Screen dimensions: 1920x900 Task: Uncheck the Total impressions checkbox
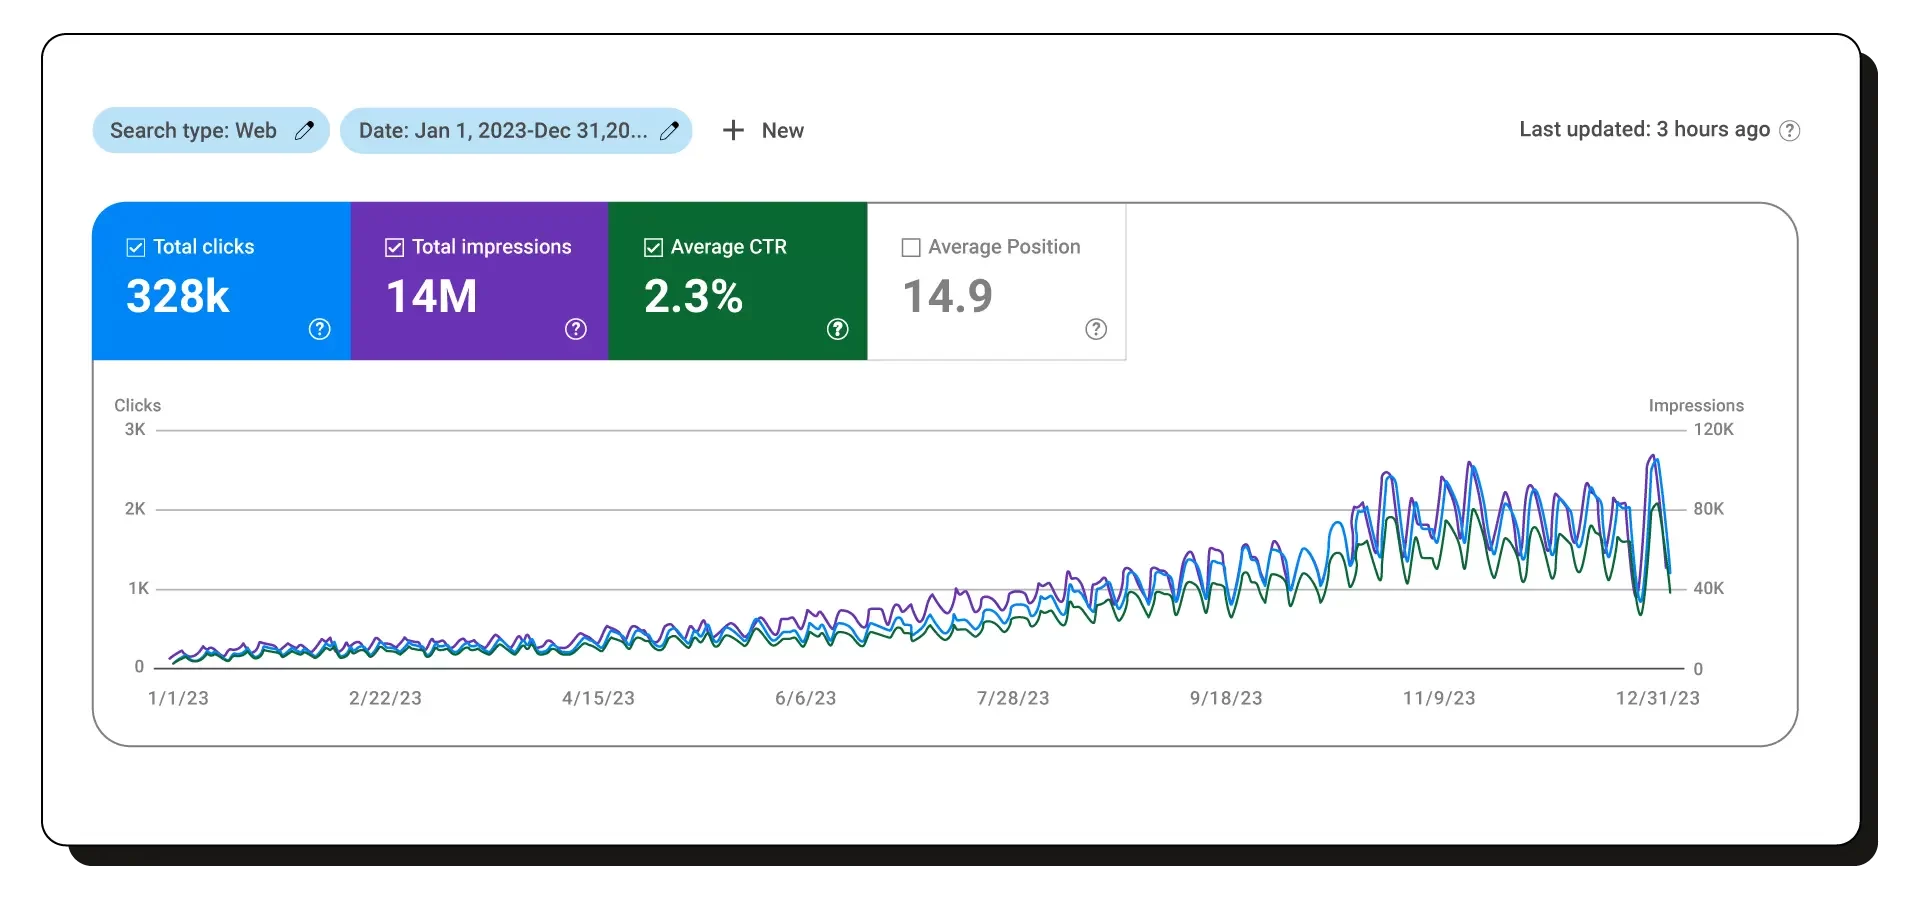click(394, 247)
